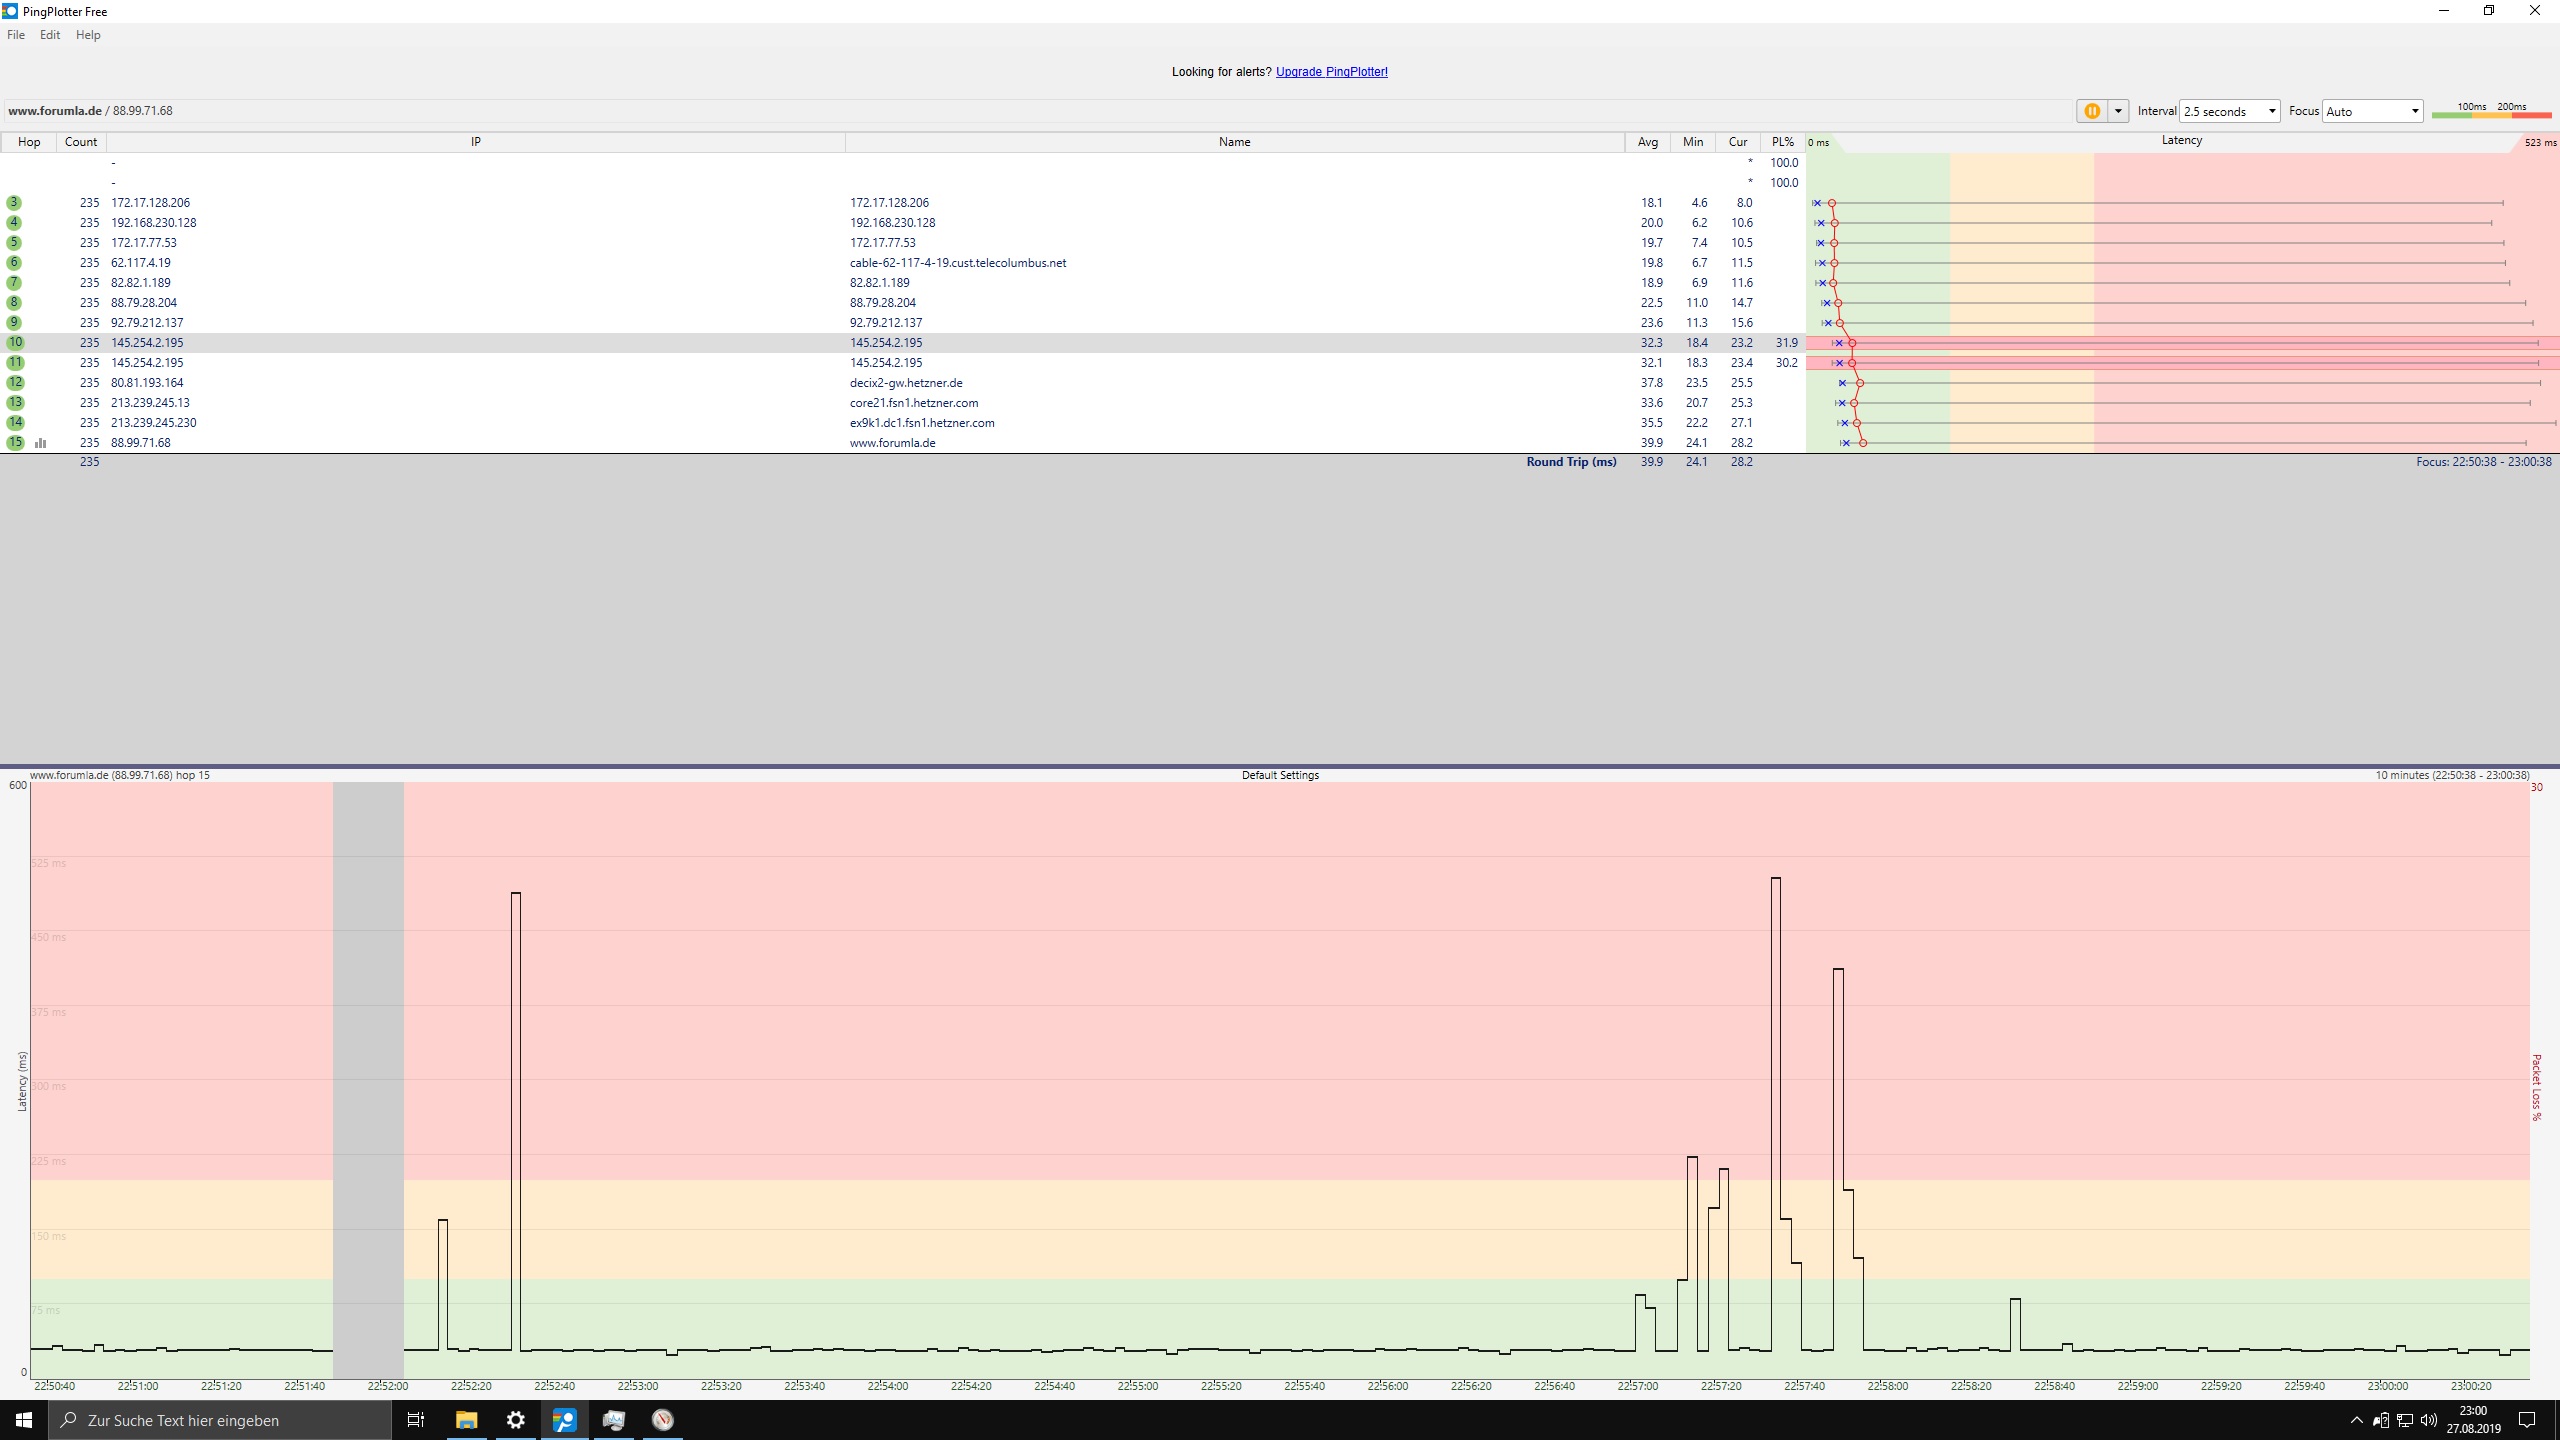Screen dimensions: 2560x1440
Task: Click the green hop 15 circle icon
Action: [x=15, y=443]
